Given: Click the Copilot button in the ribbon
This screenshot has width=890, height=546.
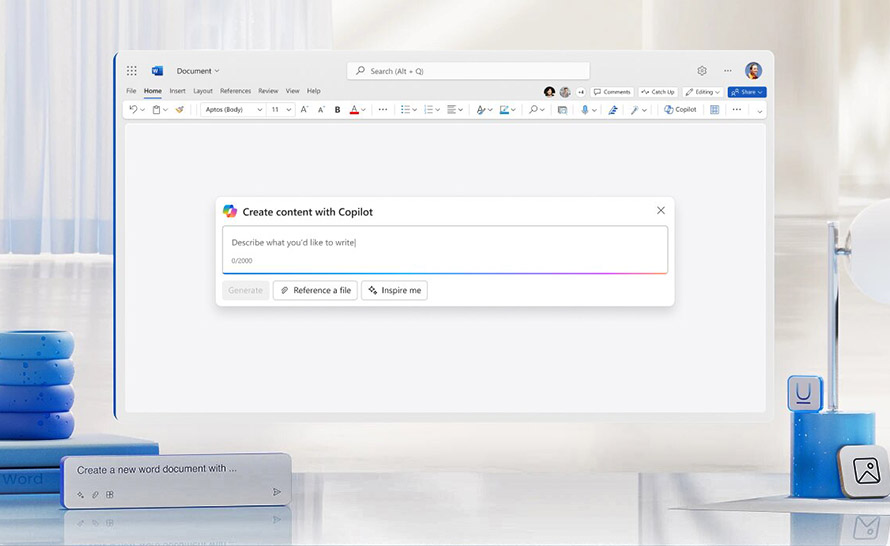Looking at the screenshot, I should pyautogui.click(x=681, y=110).
